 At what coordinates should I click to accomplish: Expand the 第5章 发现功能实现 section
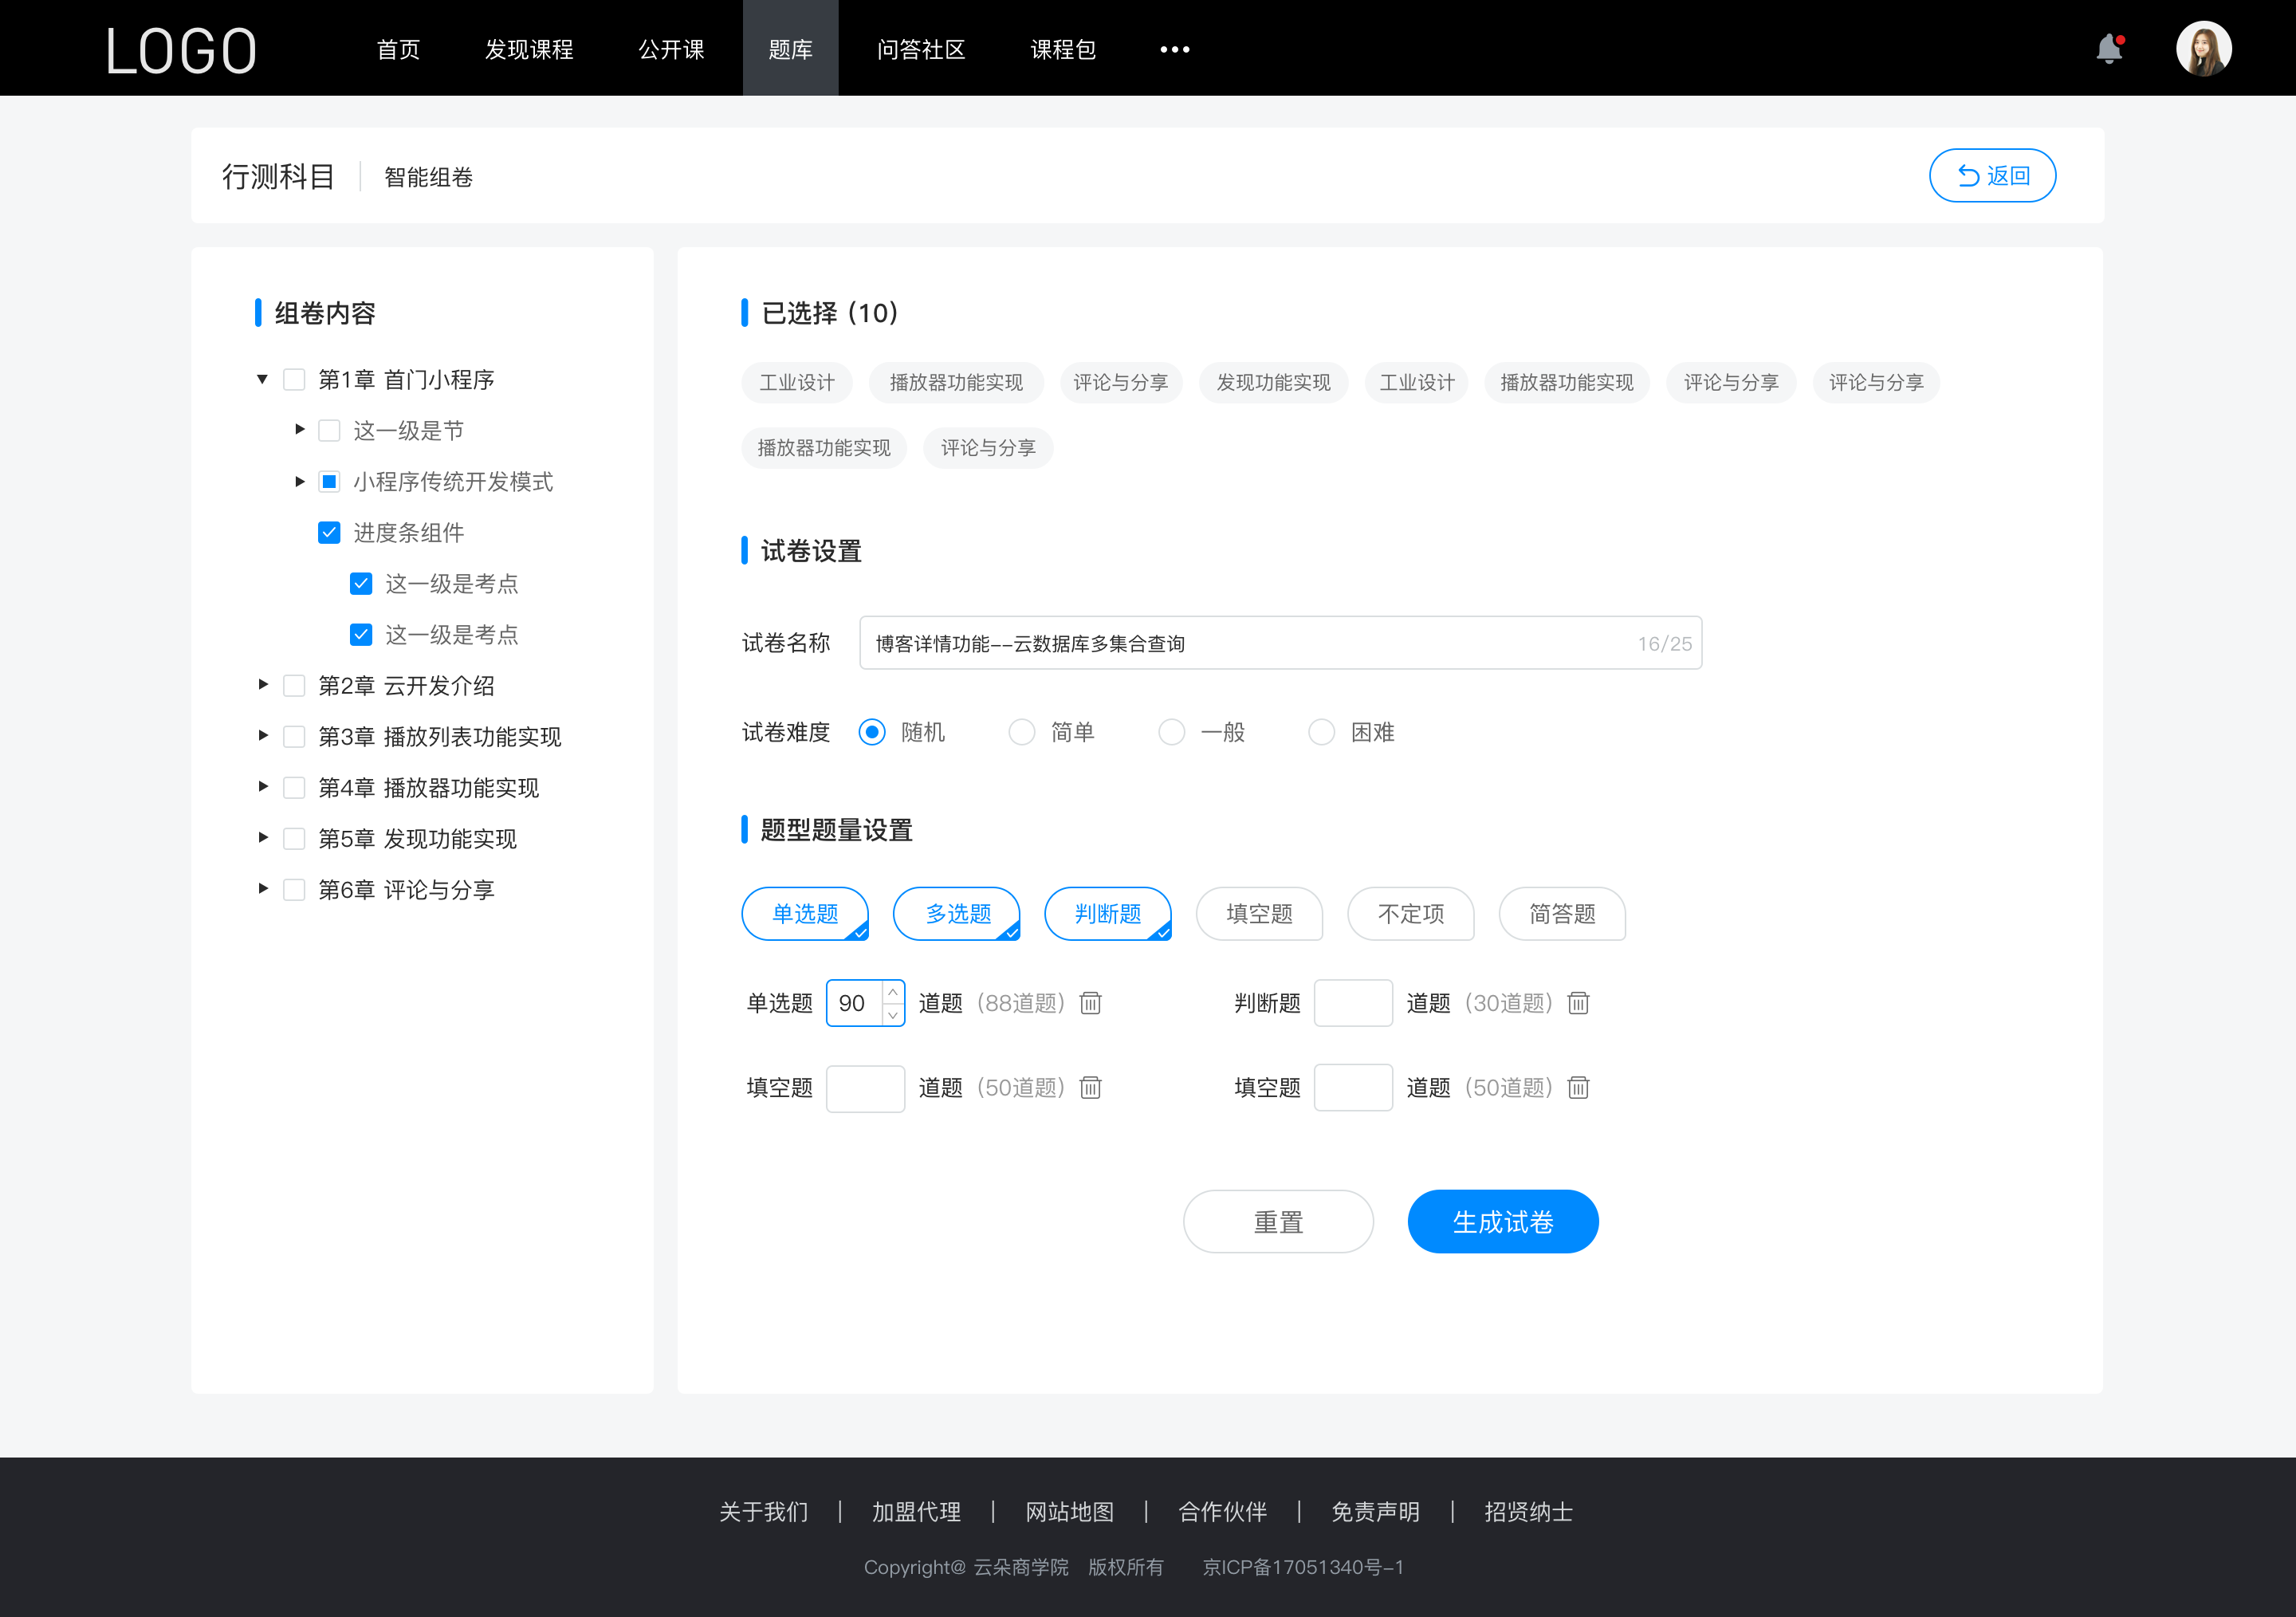(261, 838)
